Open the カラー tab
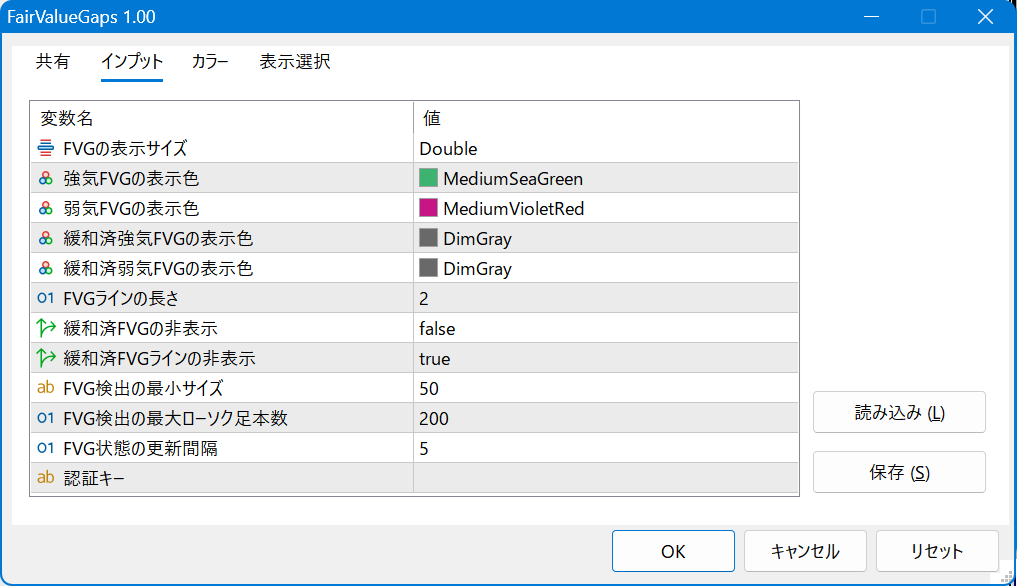The image size is (1017, 586). click(x=210, y=62)
